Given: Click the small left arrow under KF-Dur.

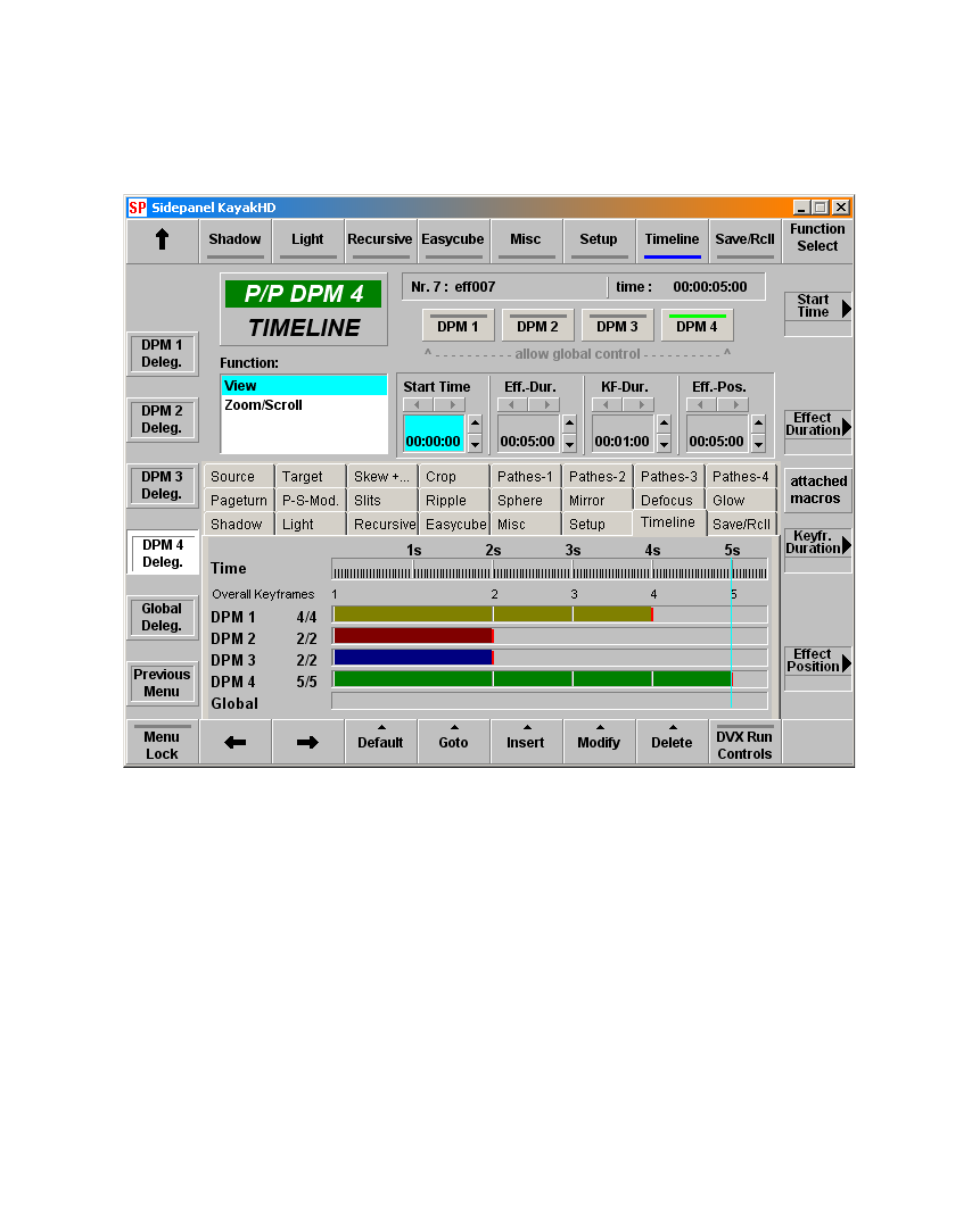Looking at the screenshot, I should [608, 404].
